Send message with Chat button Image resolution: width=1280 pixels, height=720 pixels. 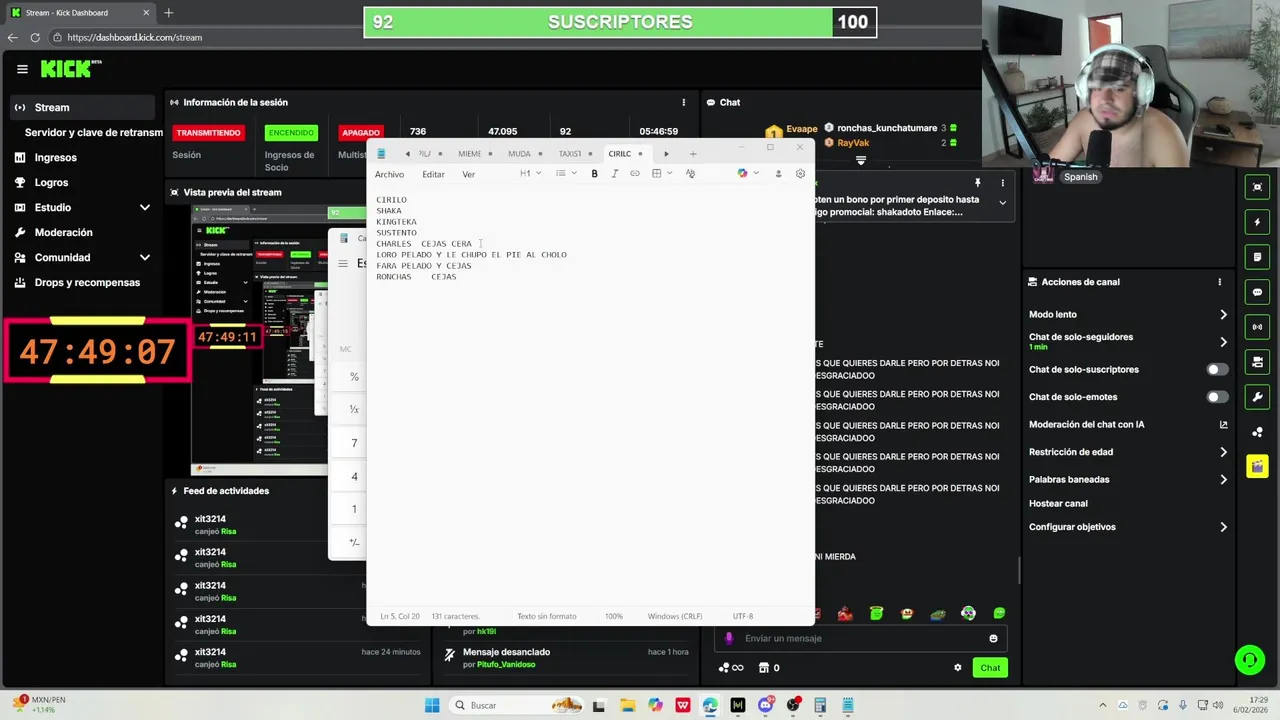[x=990, y=668]
